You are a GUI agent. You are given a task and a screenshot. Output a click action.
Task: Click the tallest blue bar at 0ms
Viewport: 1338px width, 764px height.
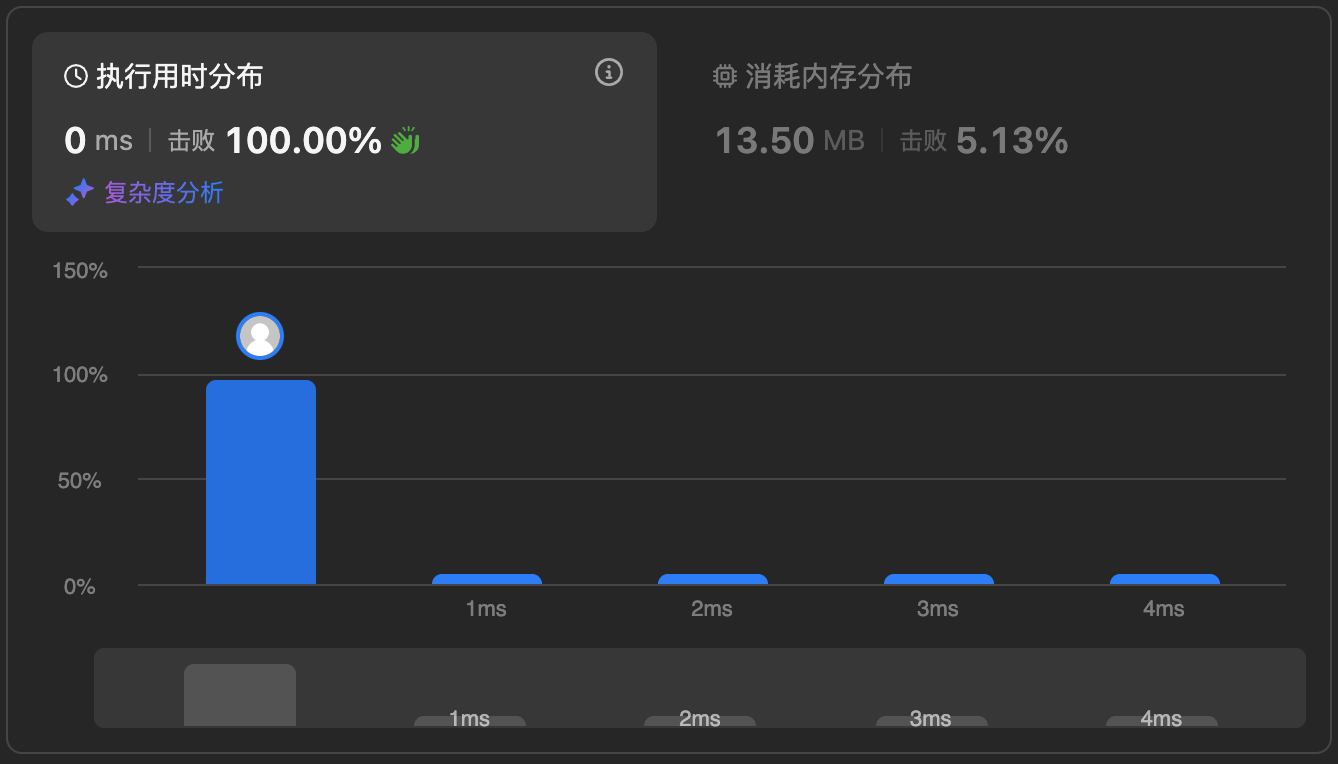(x=261, y=482)
